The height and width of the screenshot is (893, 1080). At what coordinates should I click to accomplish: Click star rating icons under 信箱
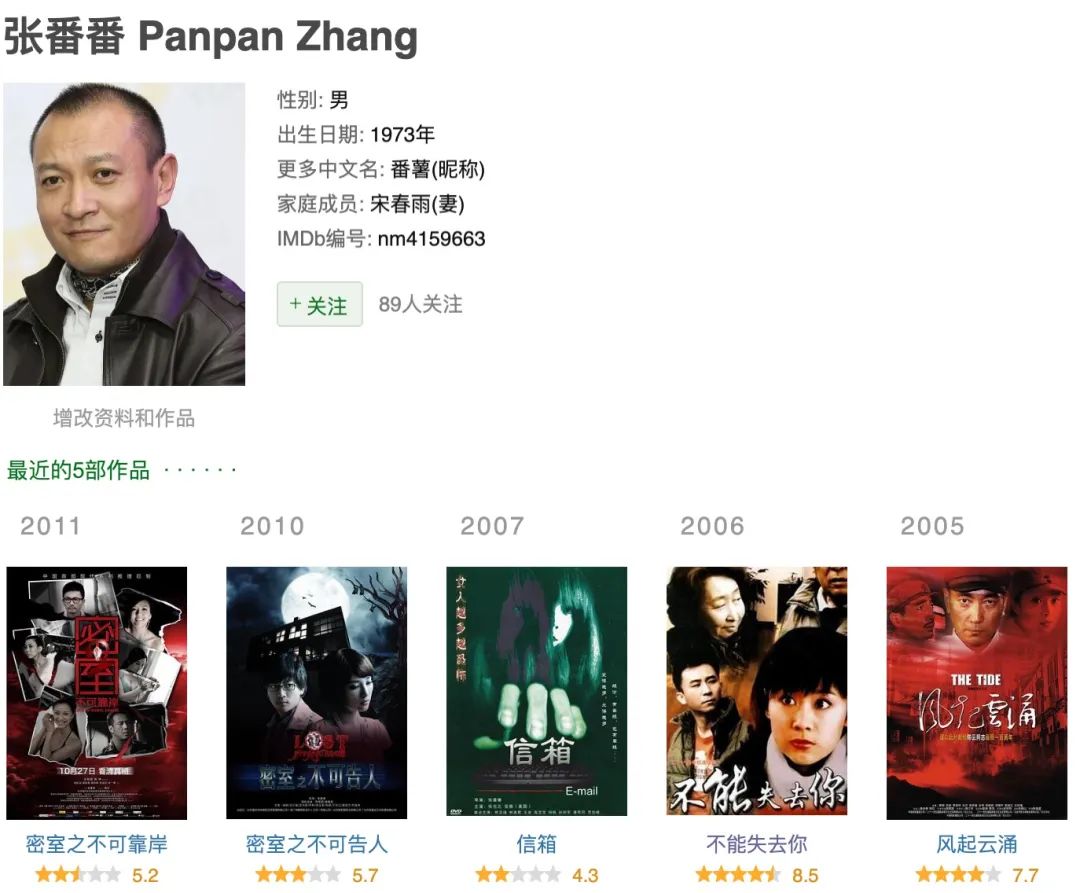point(518,875)
